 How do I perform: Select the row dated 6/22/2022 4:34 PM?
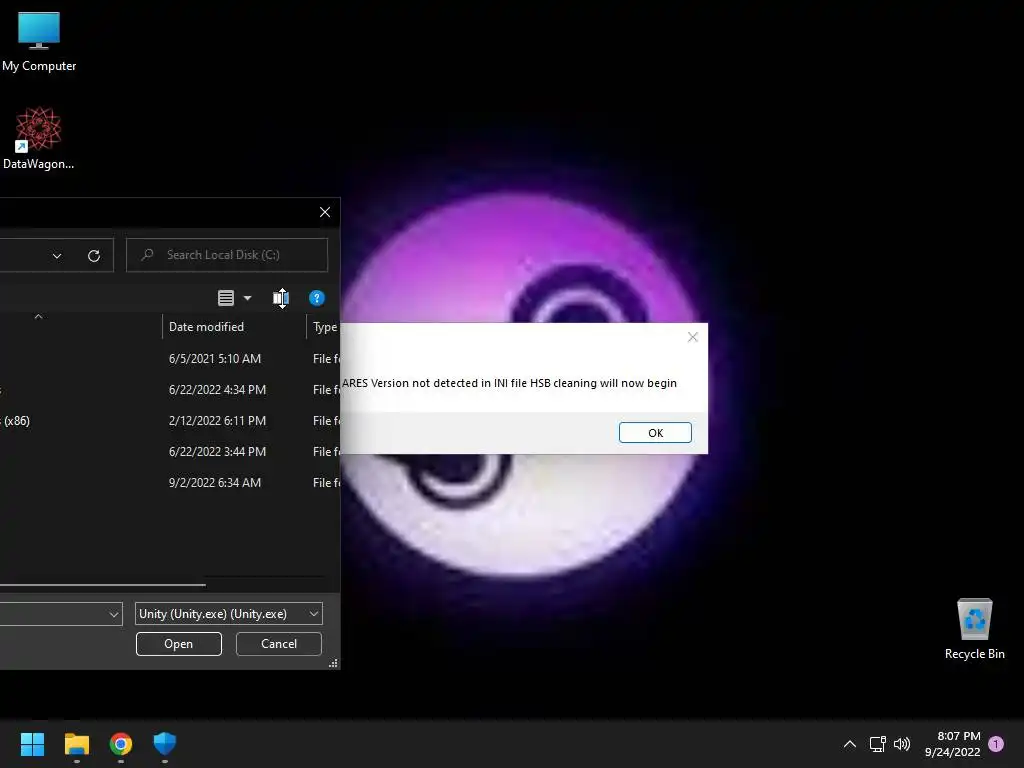click(170, 390)
